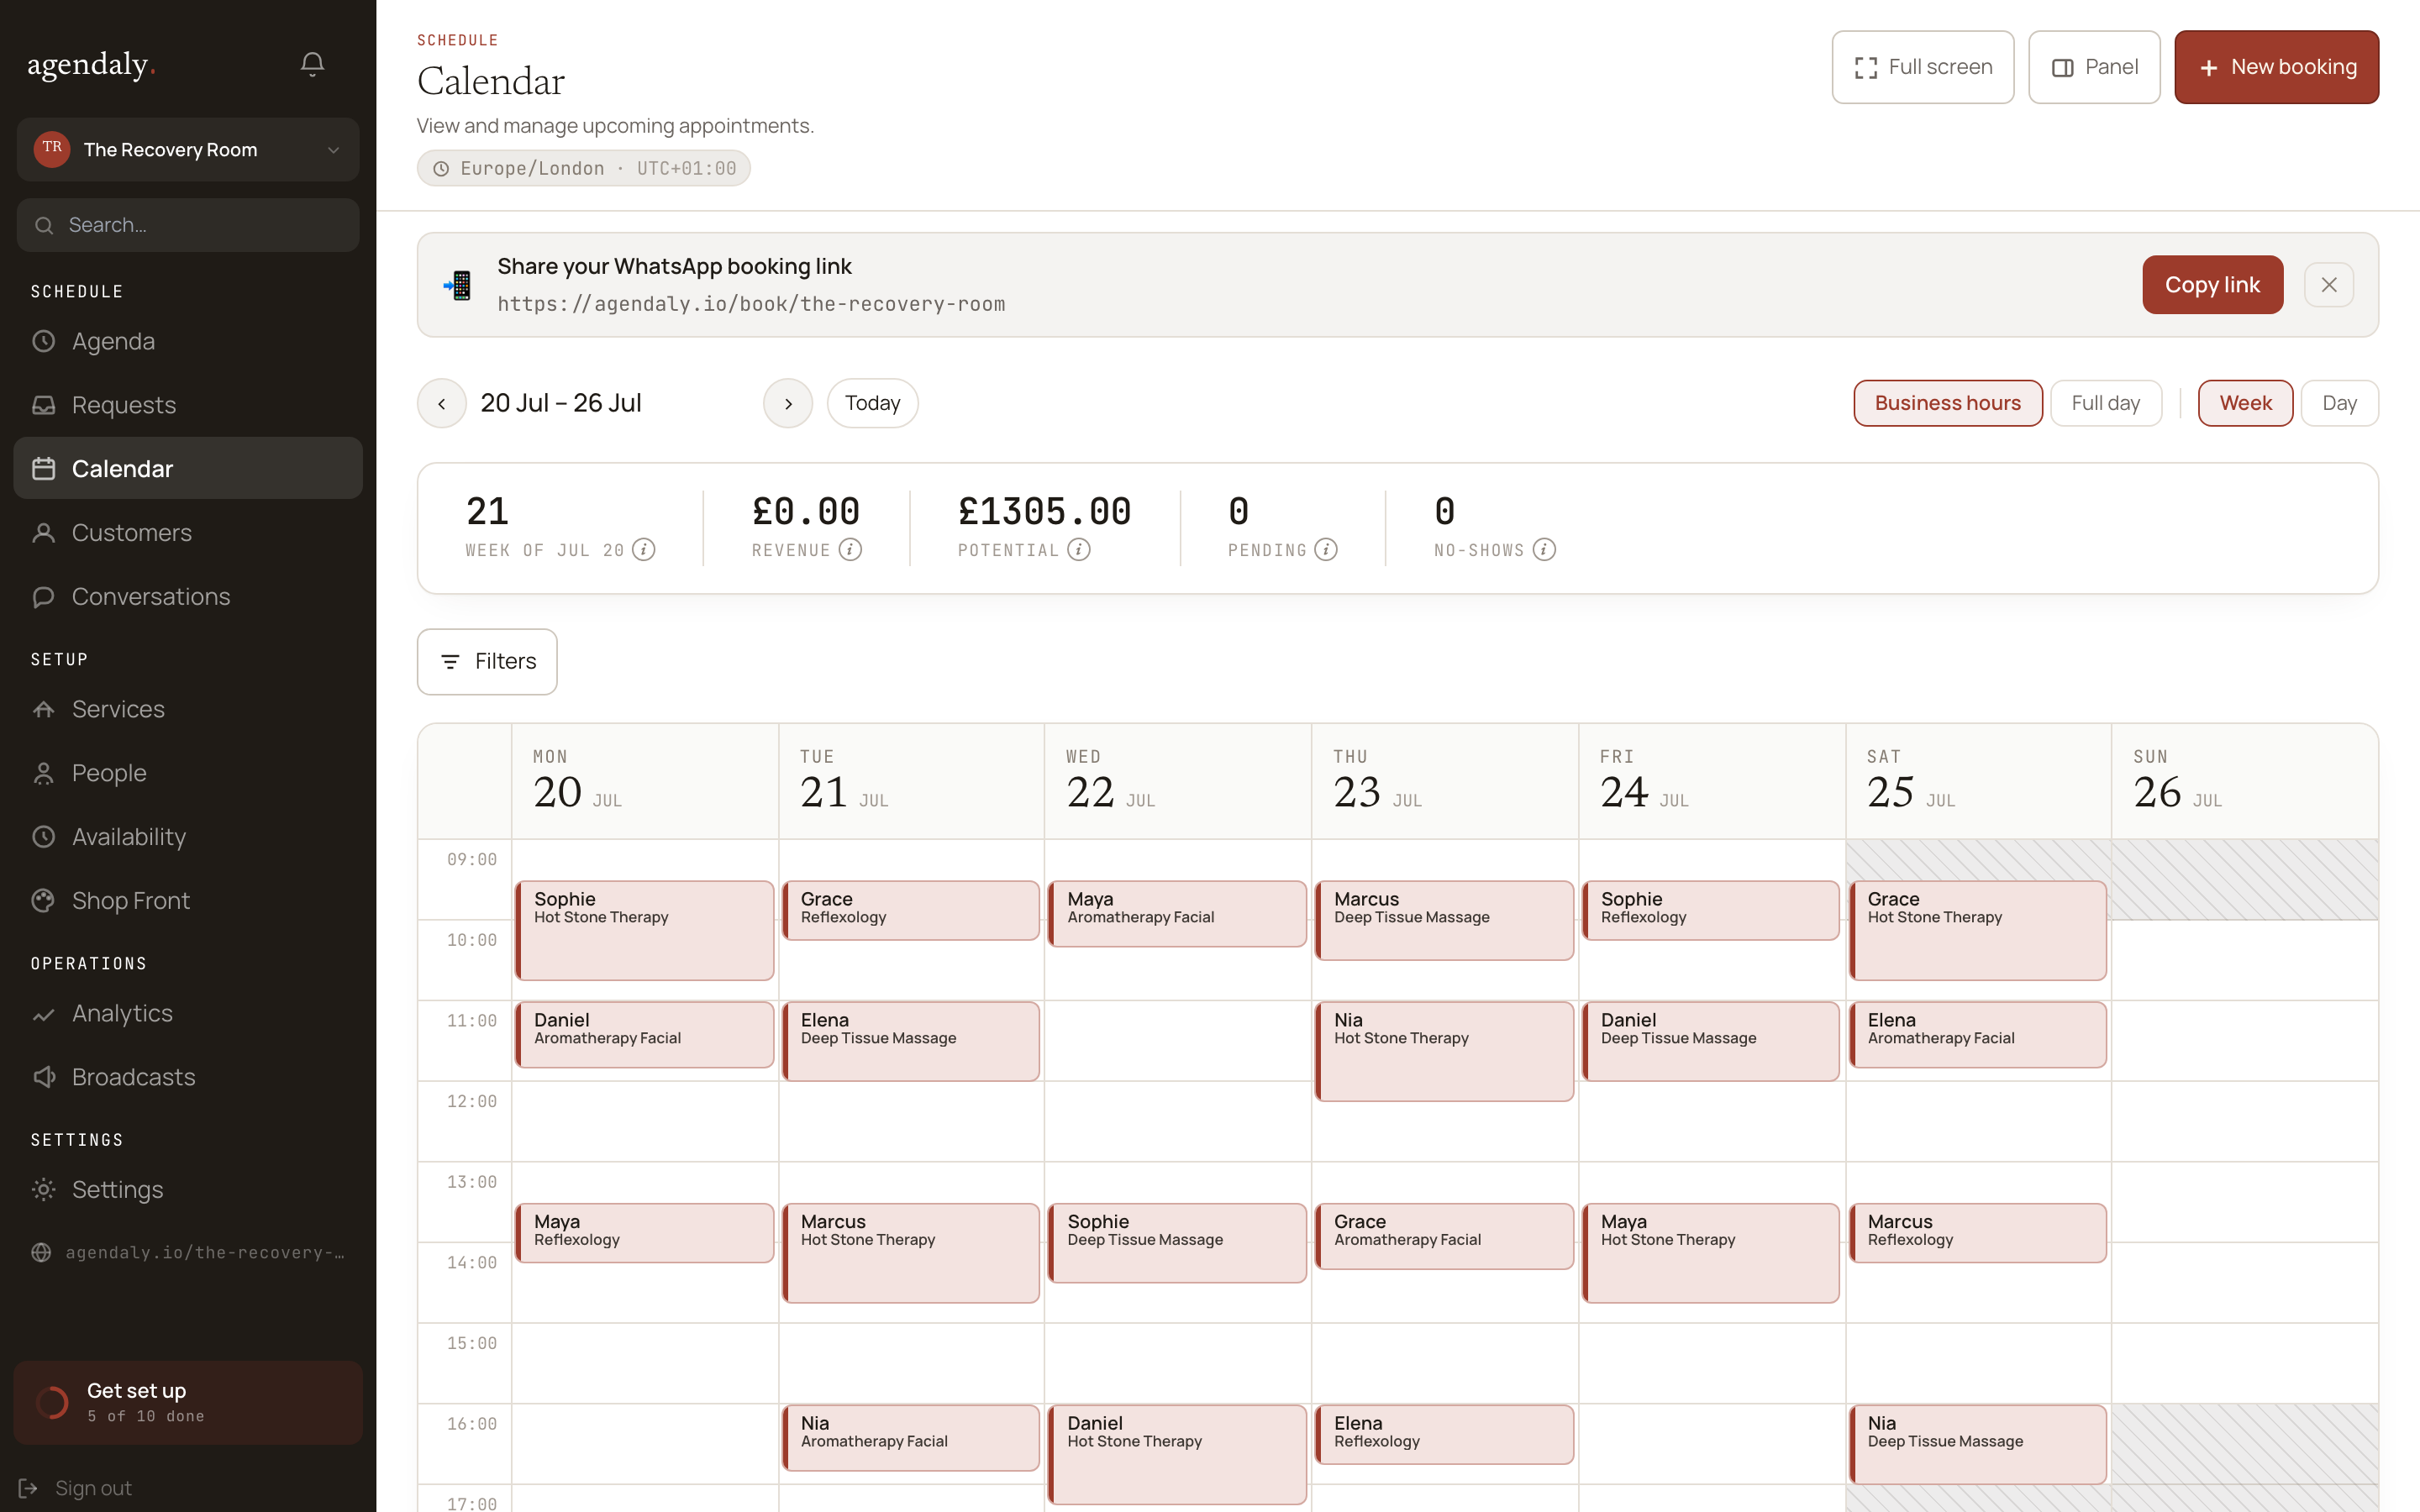
Task: Open Grace's Aromatherapy Facial on Thursday
Action: (1445, 1236)
